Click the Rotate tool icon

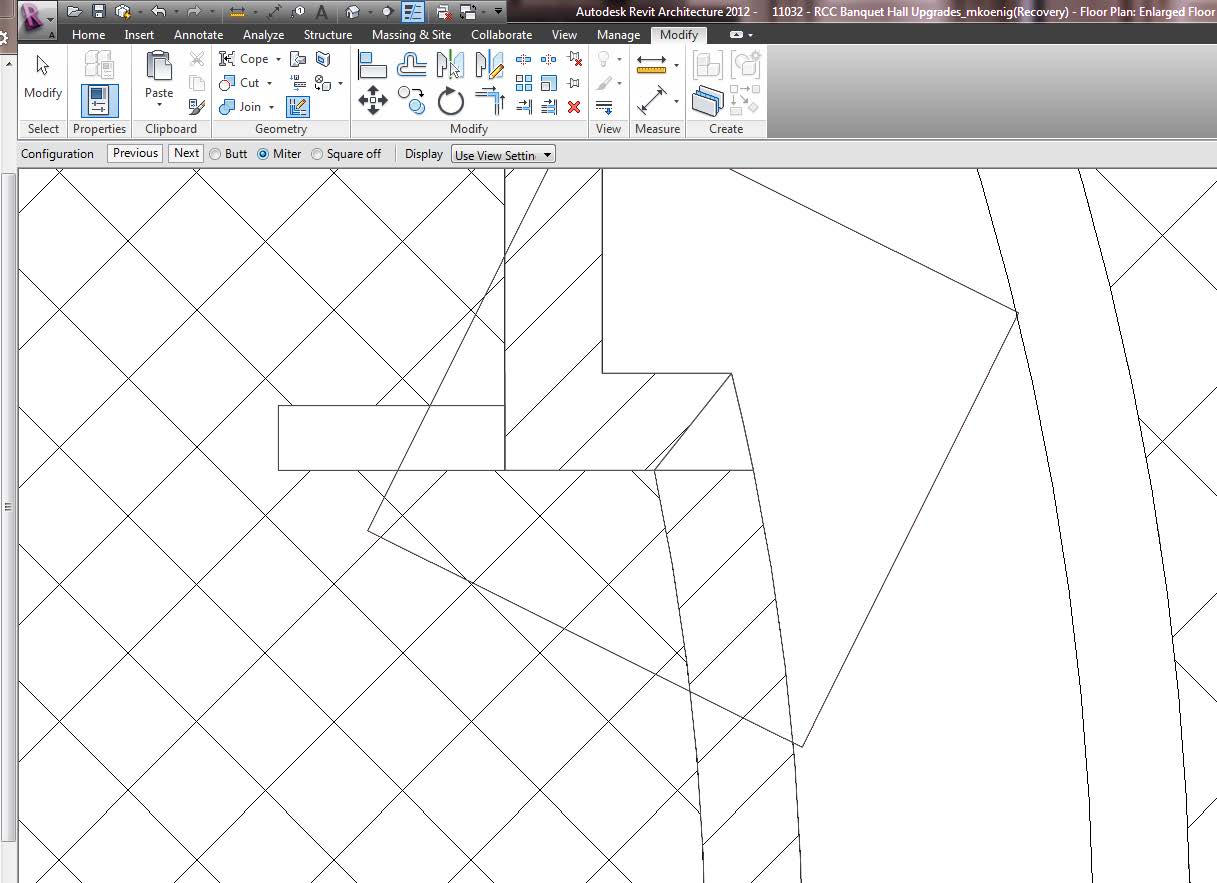point(451,100)
